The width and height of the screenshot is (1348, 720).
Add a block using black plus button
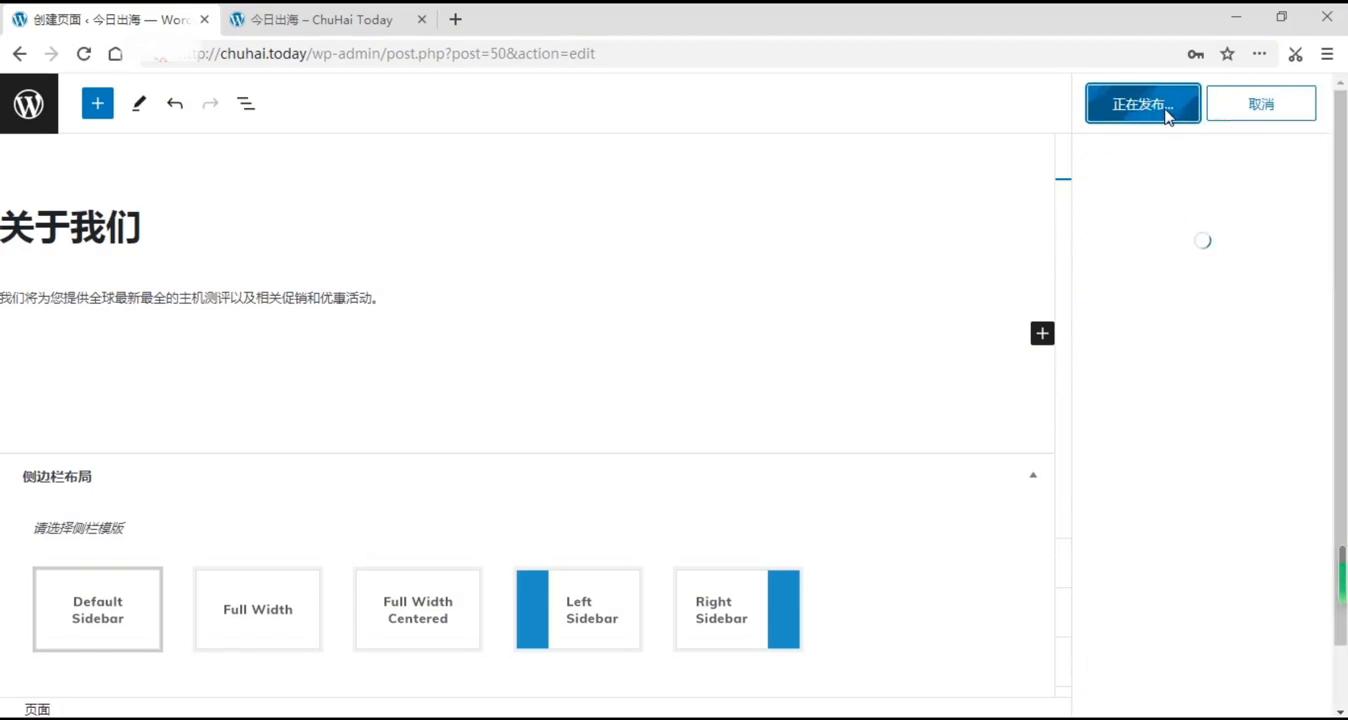1042,333
